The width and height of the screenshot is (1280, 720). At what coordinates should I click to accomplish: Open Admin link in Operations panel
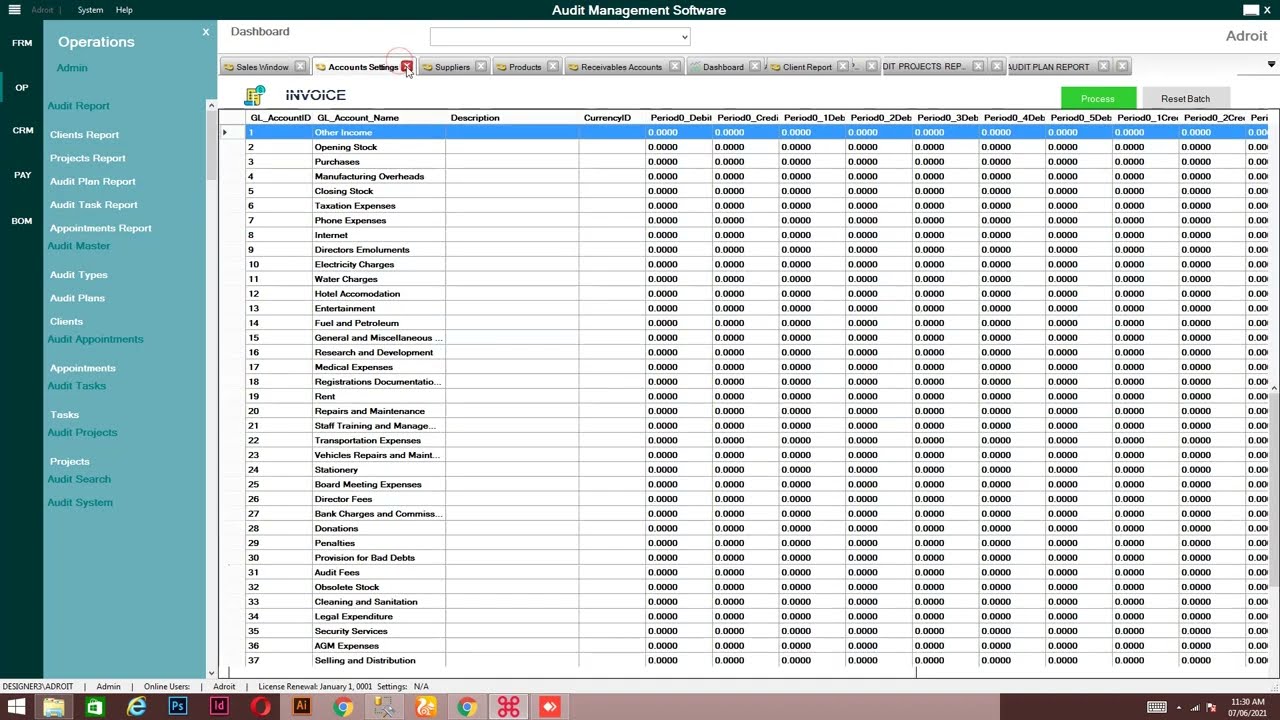72,68
